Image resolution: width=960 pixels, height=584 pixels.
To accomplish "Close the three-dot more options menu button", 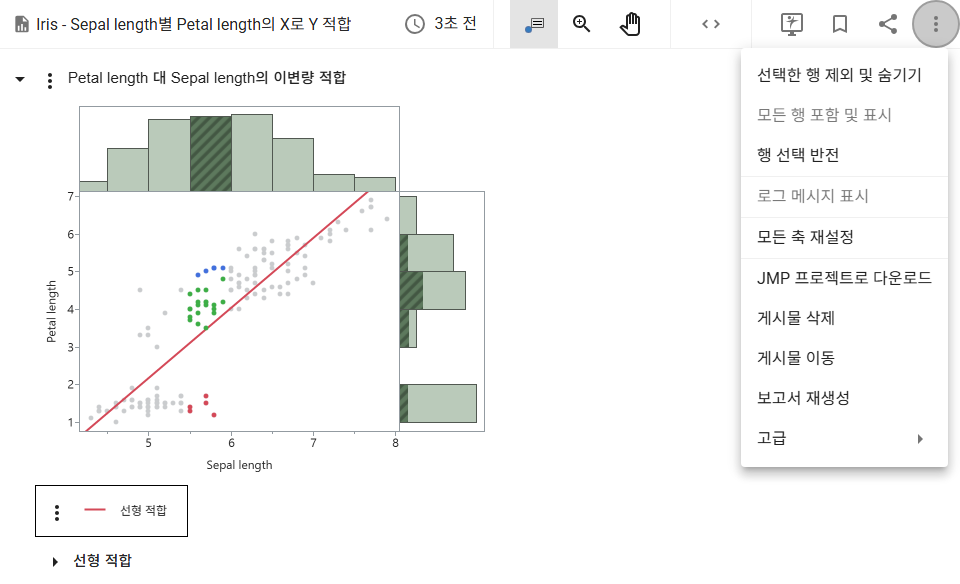I will click(936, 24).
